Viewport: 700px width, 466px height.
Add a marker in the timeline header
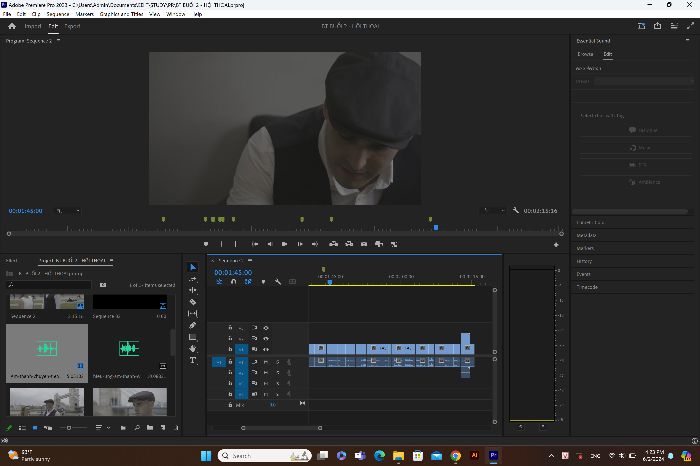click(263, 282)
